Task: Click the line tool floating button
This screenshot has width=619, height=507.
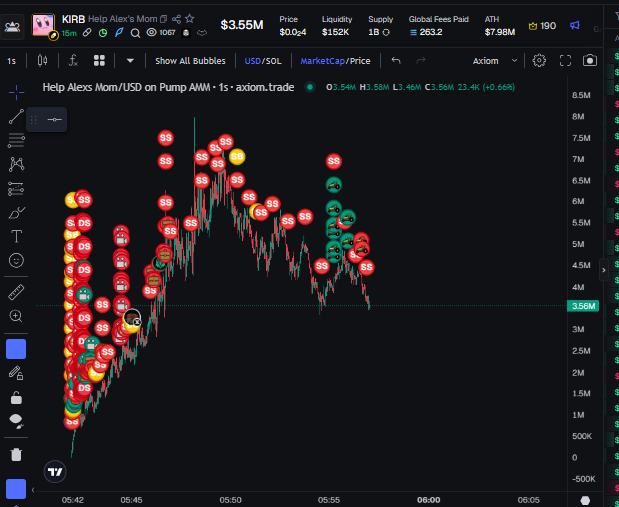Action: pyautogui.click(x=54, y=119)
